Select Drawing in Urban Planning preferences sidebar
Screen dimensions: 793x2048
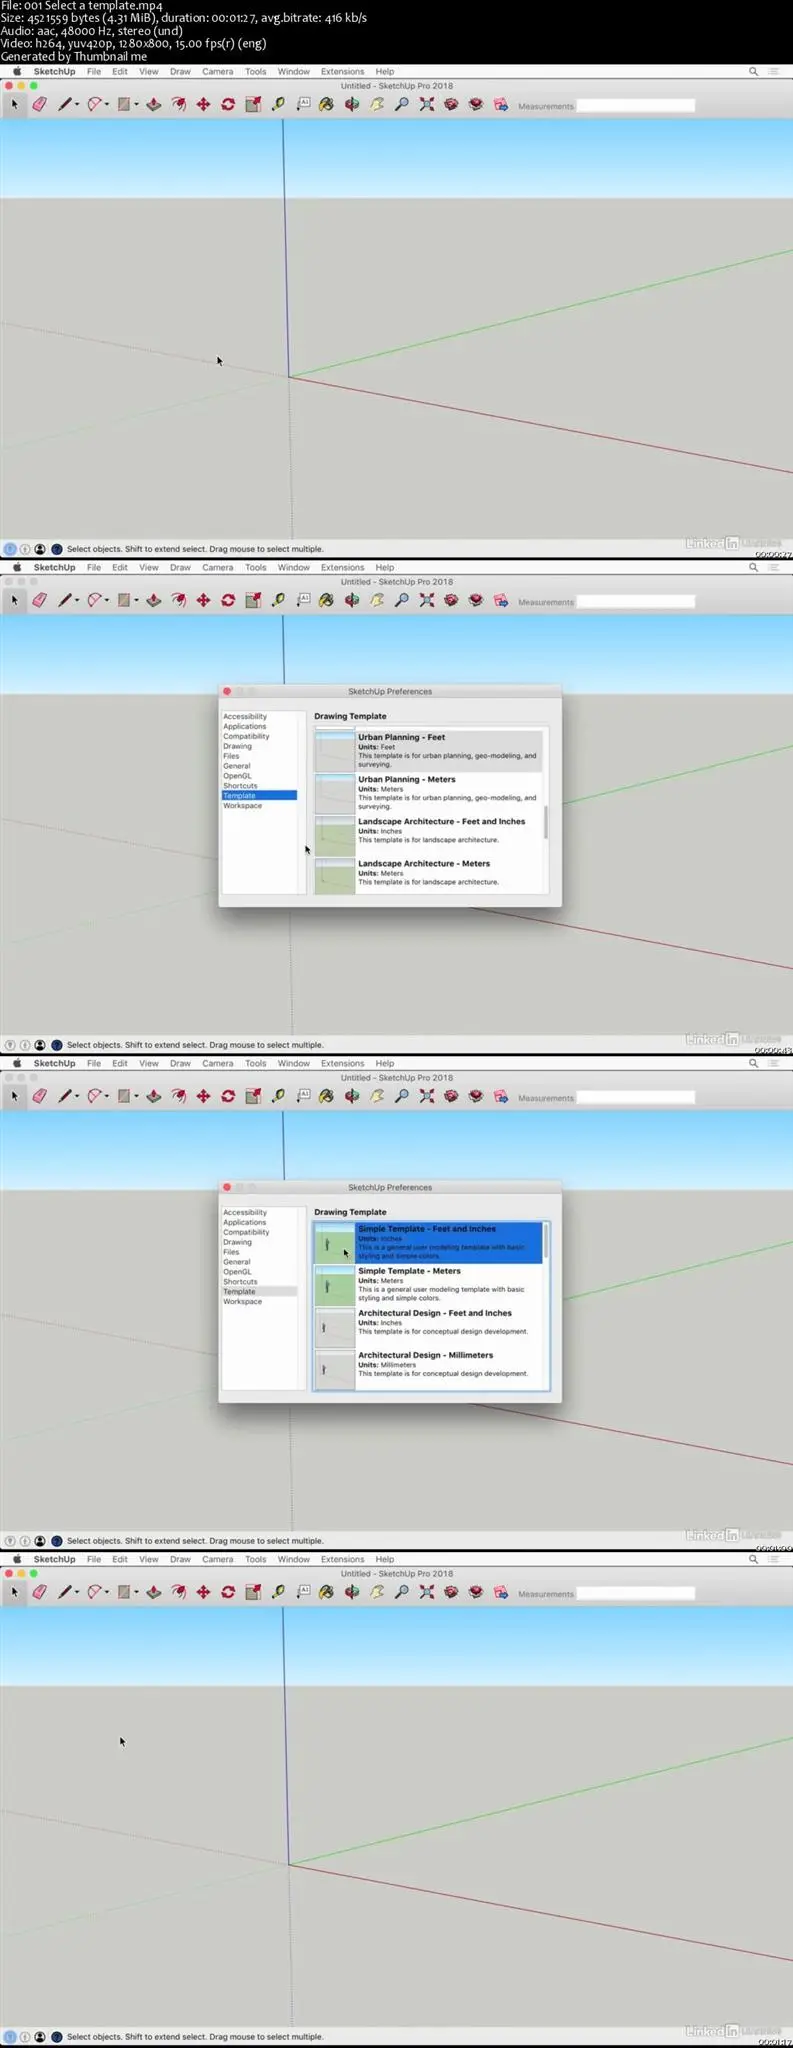tap(237, 746)
